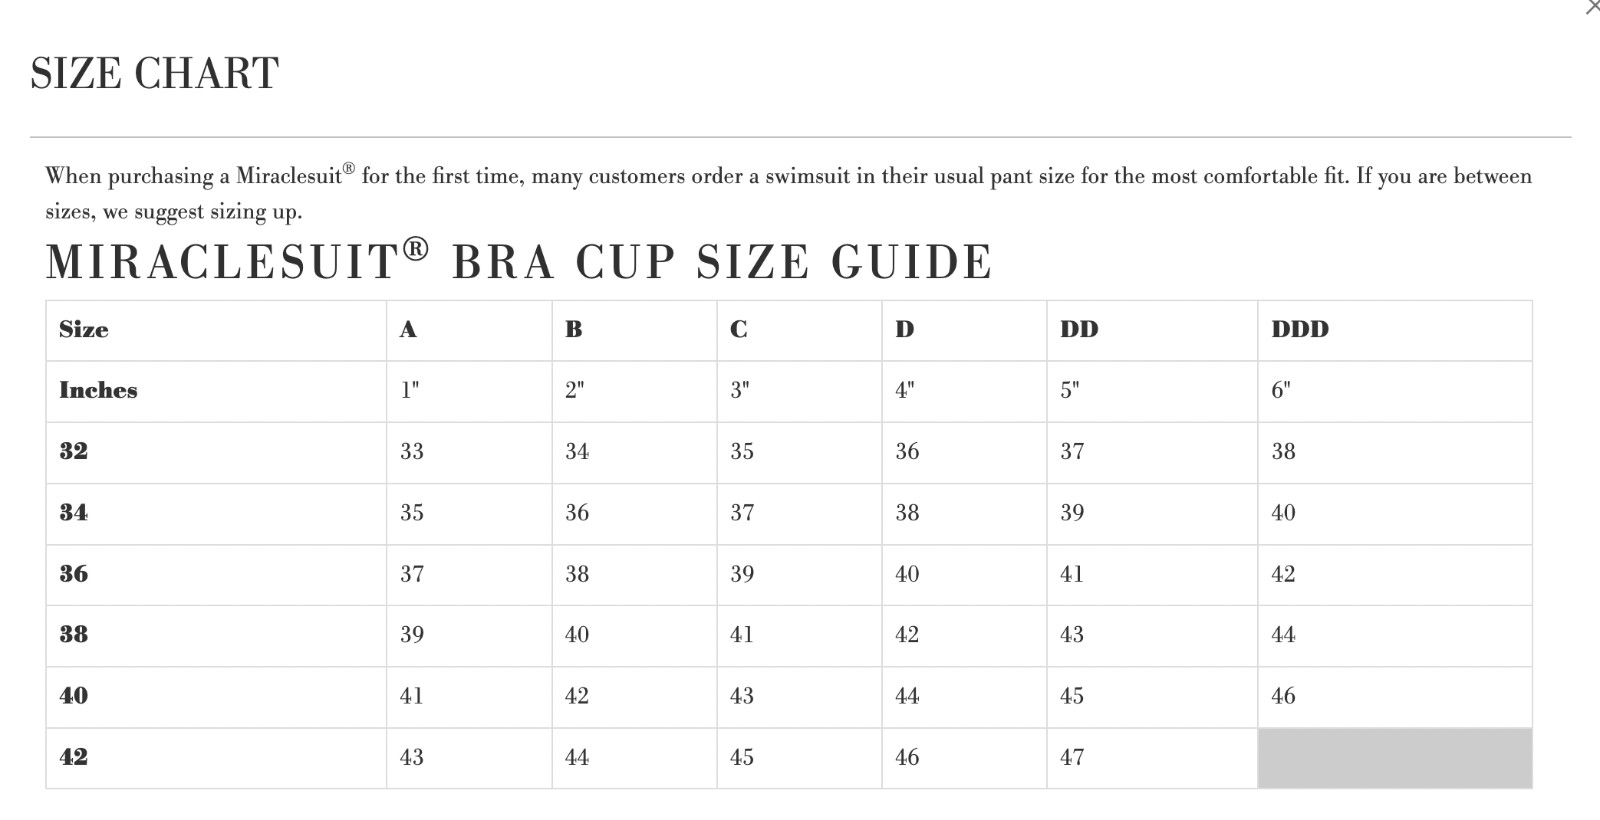Select the size 40 DDD value 46
This screenshot has width=1600, height=820.
(x=1283, y=697)
